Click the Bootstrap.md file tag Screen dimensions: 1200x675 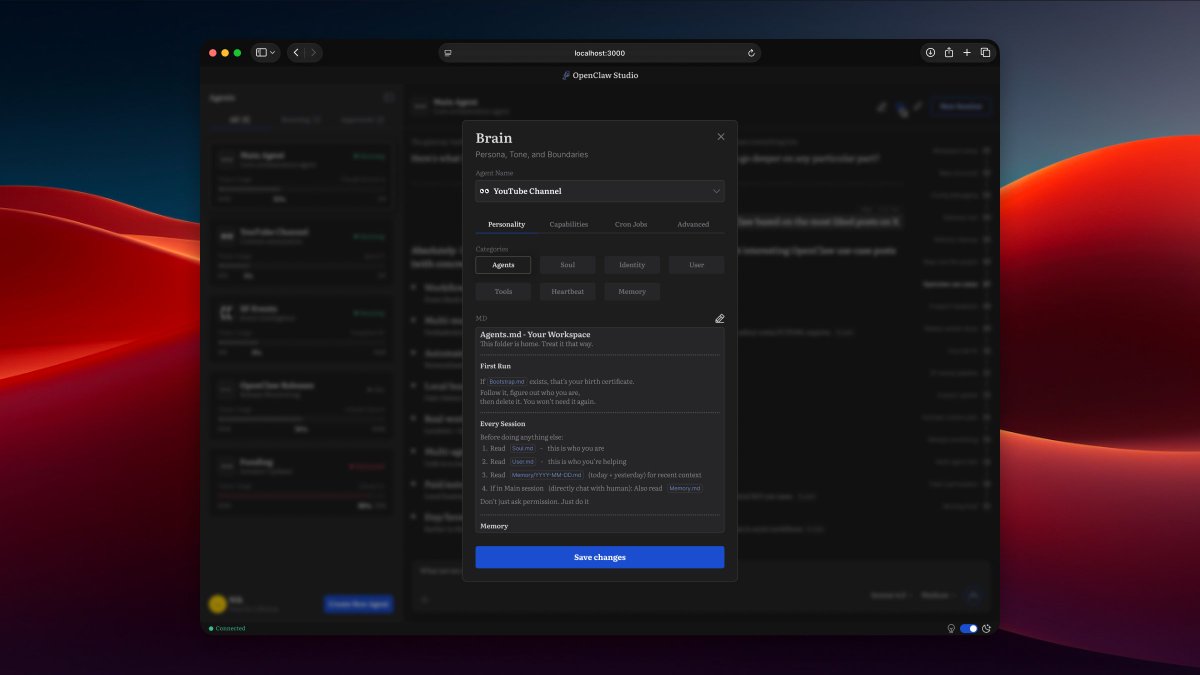pyautogui.click(x=507, y=382)
